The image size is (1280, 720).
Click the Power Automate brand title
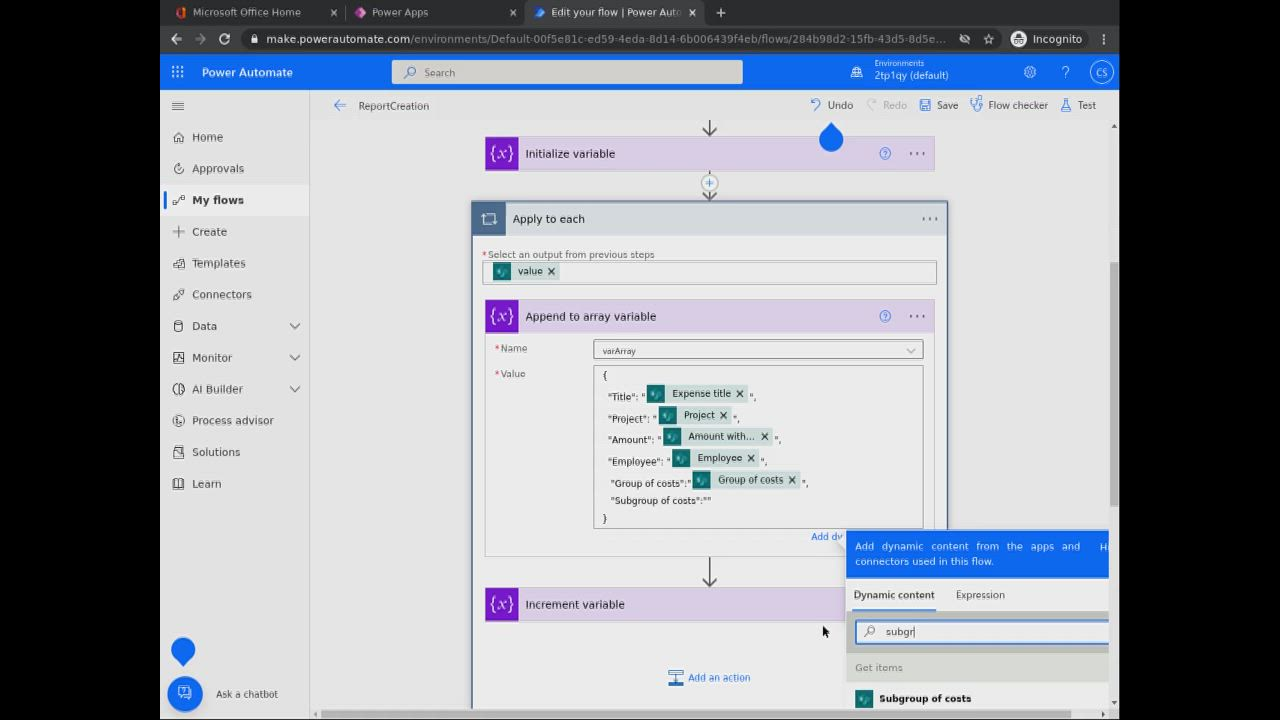point(247,72)
